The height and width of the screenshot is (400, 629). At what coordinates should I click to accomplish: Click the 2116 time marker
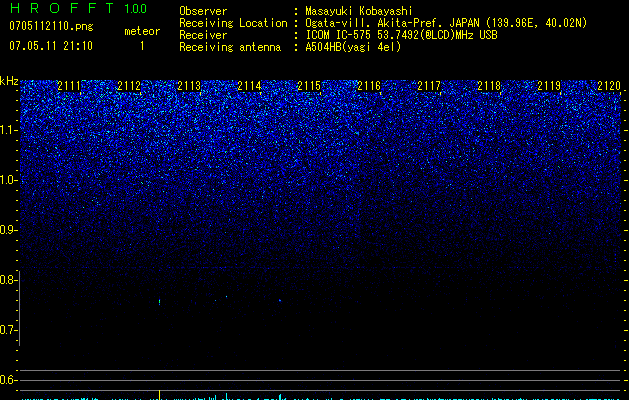[x=369, y=86]
